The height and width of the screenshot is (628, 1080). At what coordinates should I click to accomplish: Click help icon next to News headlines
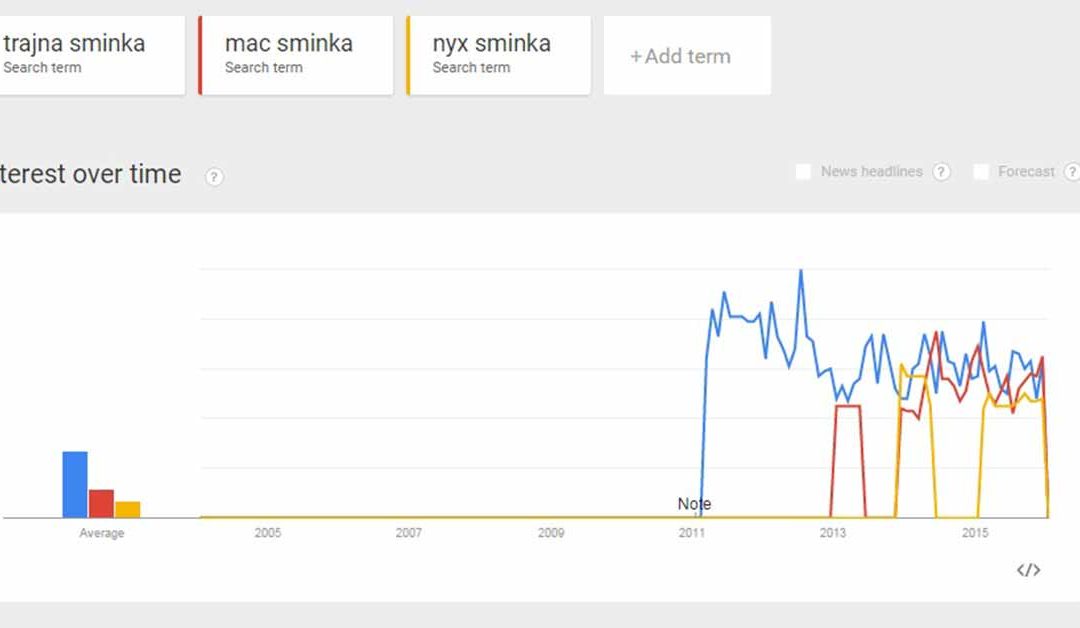tap(941, 172)
